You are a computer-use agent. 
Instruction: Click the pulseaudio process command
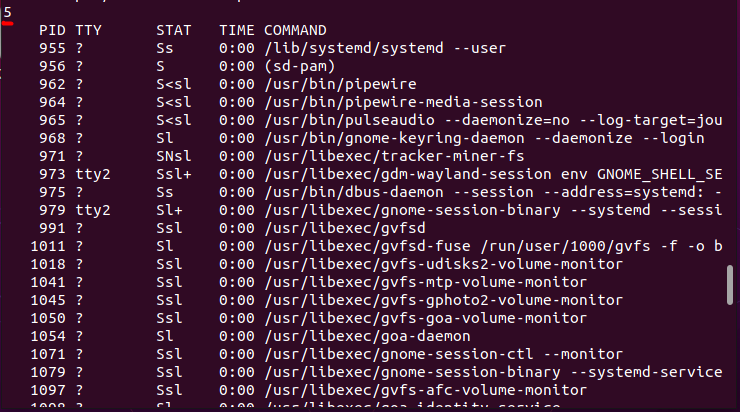pos(493,120)
